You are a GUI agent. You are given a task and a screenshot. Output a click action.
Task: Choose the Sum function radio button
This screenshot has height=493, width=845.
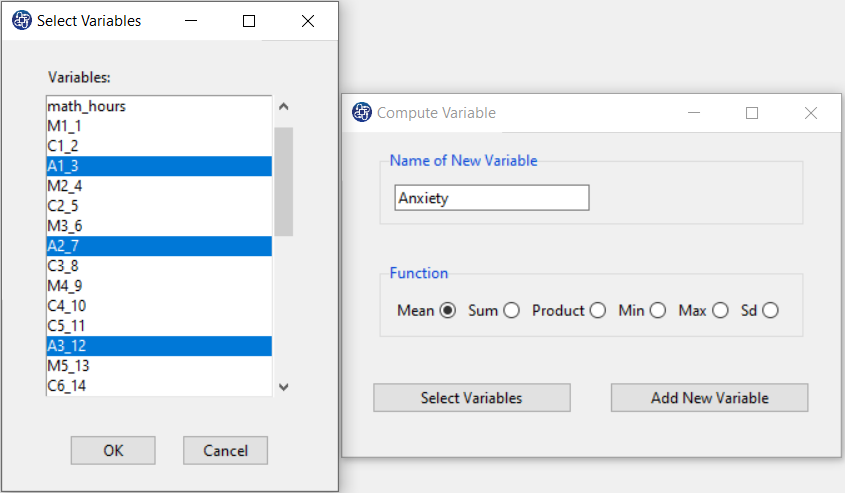pyautogui.click(x=511, y=310)
